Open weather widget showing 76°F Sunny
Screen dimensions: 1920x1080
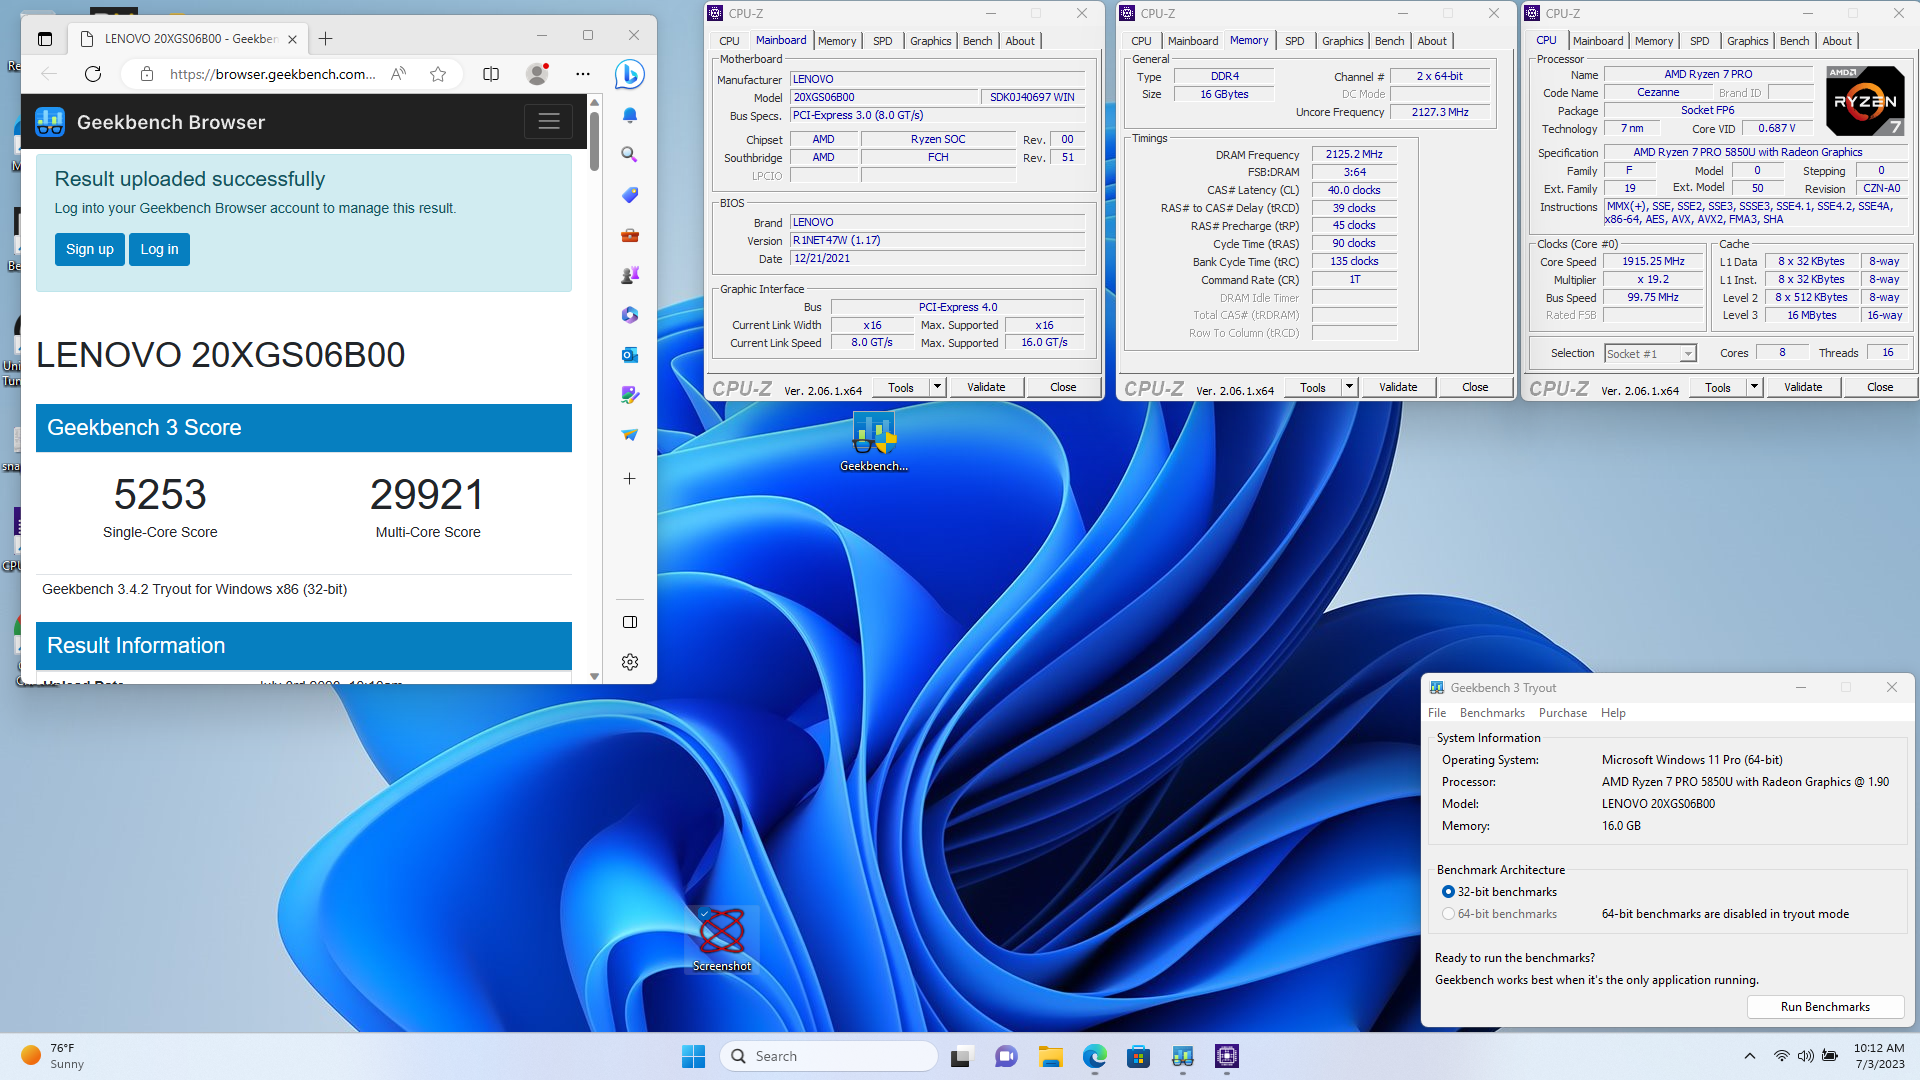coord(52,1056)
